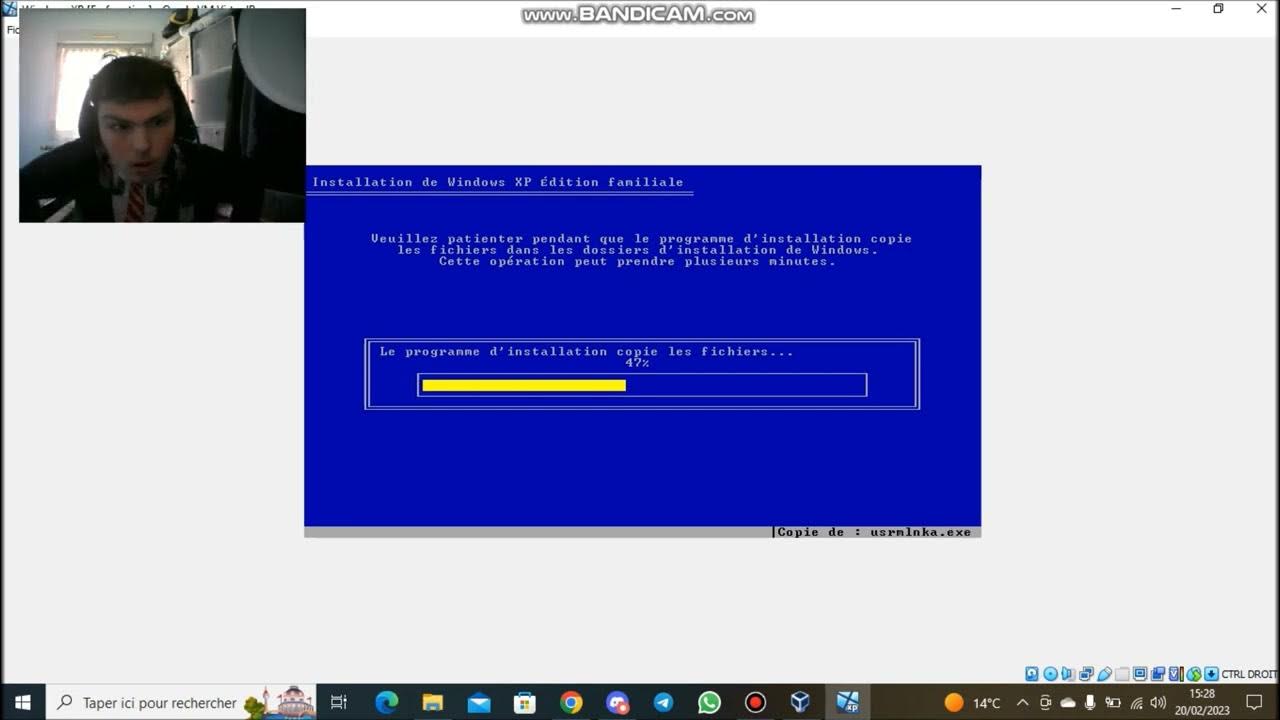The height and width of the screenshot is (720, 1280).
Task: Expand hidden system tray icons
Action: (x=1022, y=702)
